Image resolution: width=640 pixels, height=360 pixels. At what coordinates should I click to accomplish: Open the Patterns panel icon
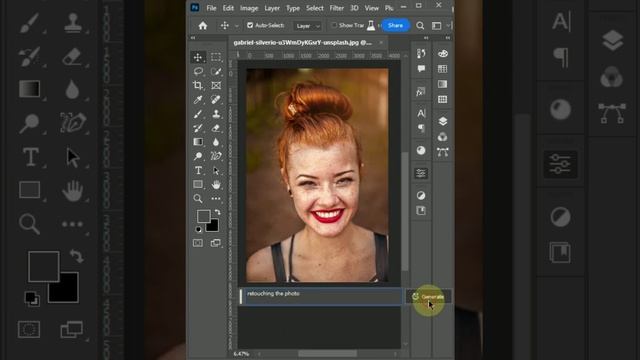[x=442, y=99]
